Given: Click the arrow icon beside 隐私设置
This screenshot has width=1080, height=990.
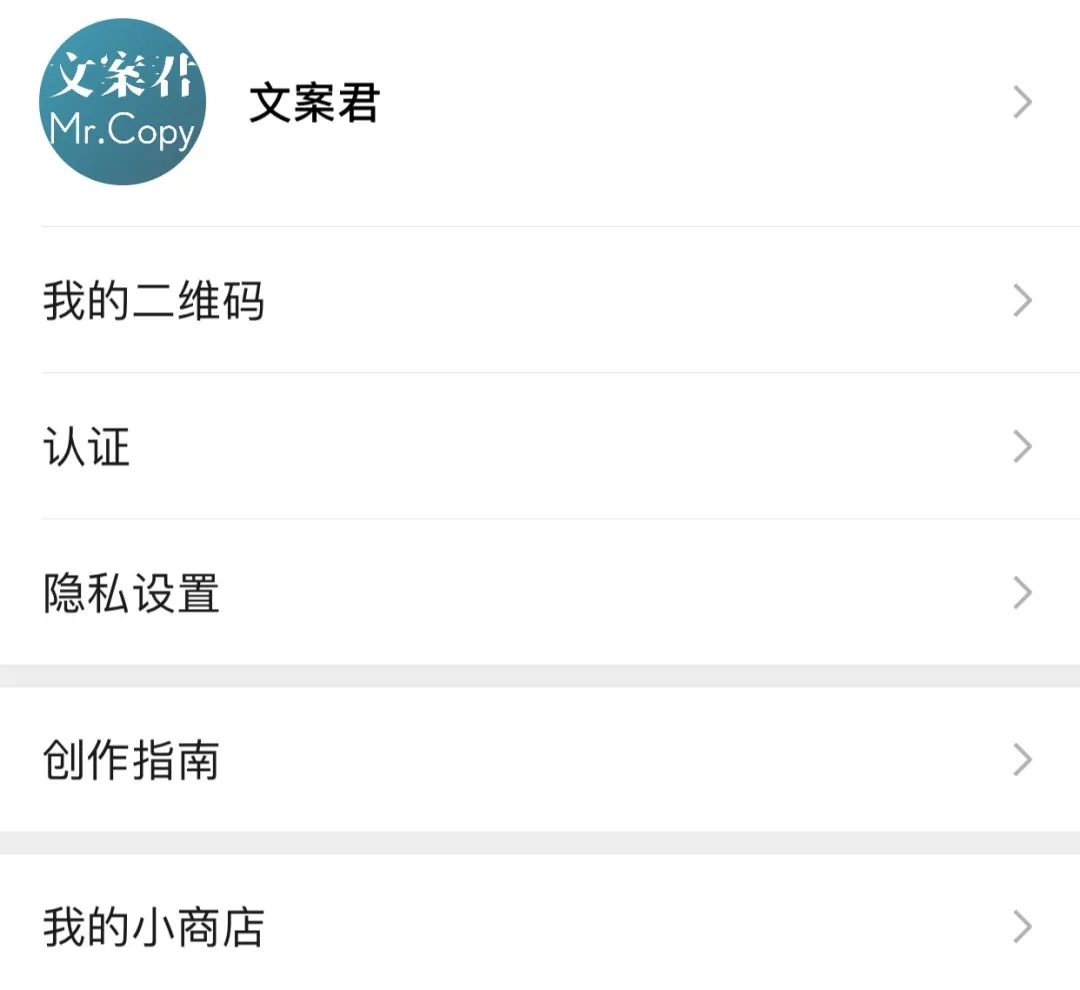Looking at the screenshot, I should tap(1023, 592).
